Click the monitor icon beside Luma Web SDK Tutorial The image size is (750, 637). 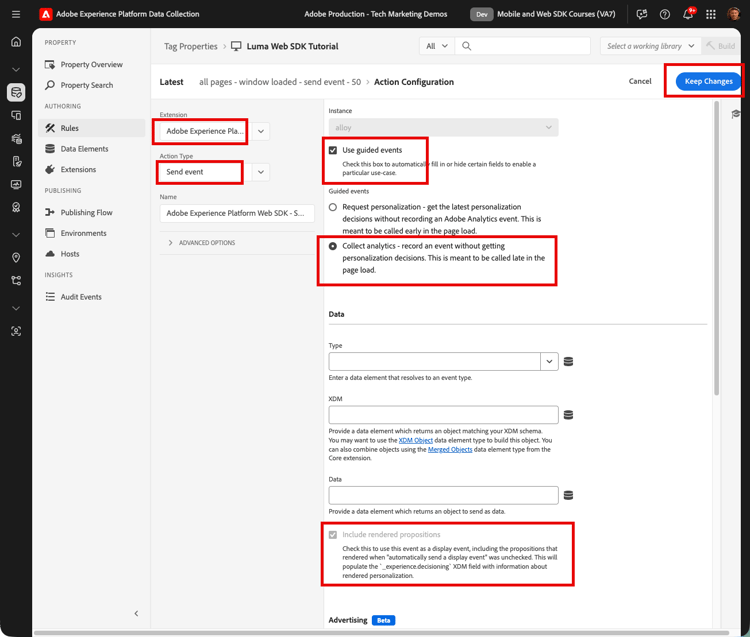pos(236,46)
